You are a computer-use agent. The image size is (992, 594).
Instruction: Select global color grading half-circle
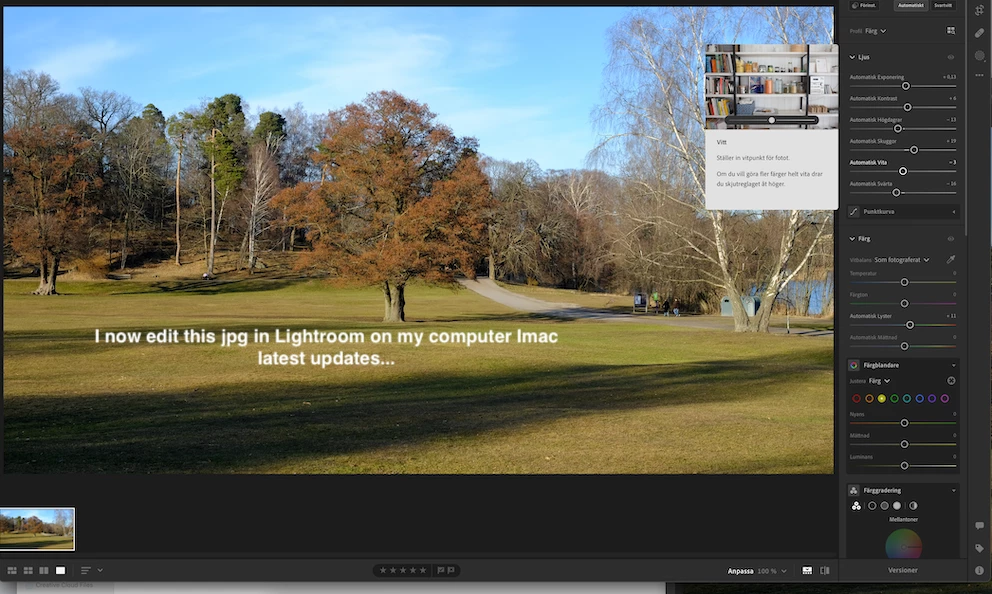point(913,505)
